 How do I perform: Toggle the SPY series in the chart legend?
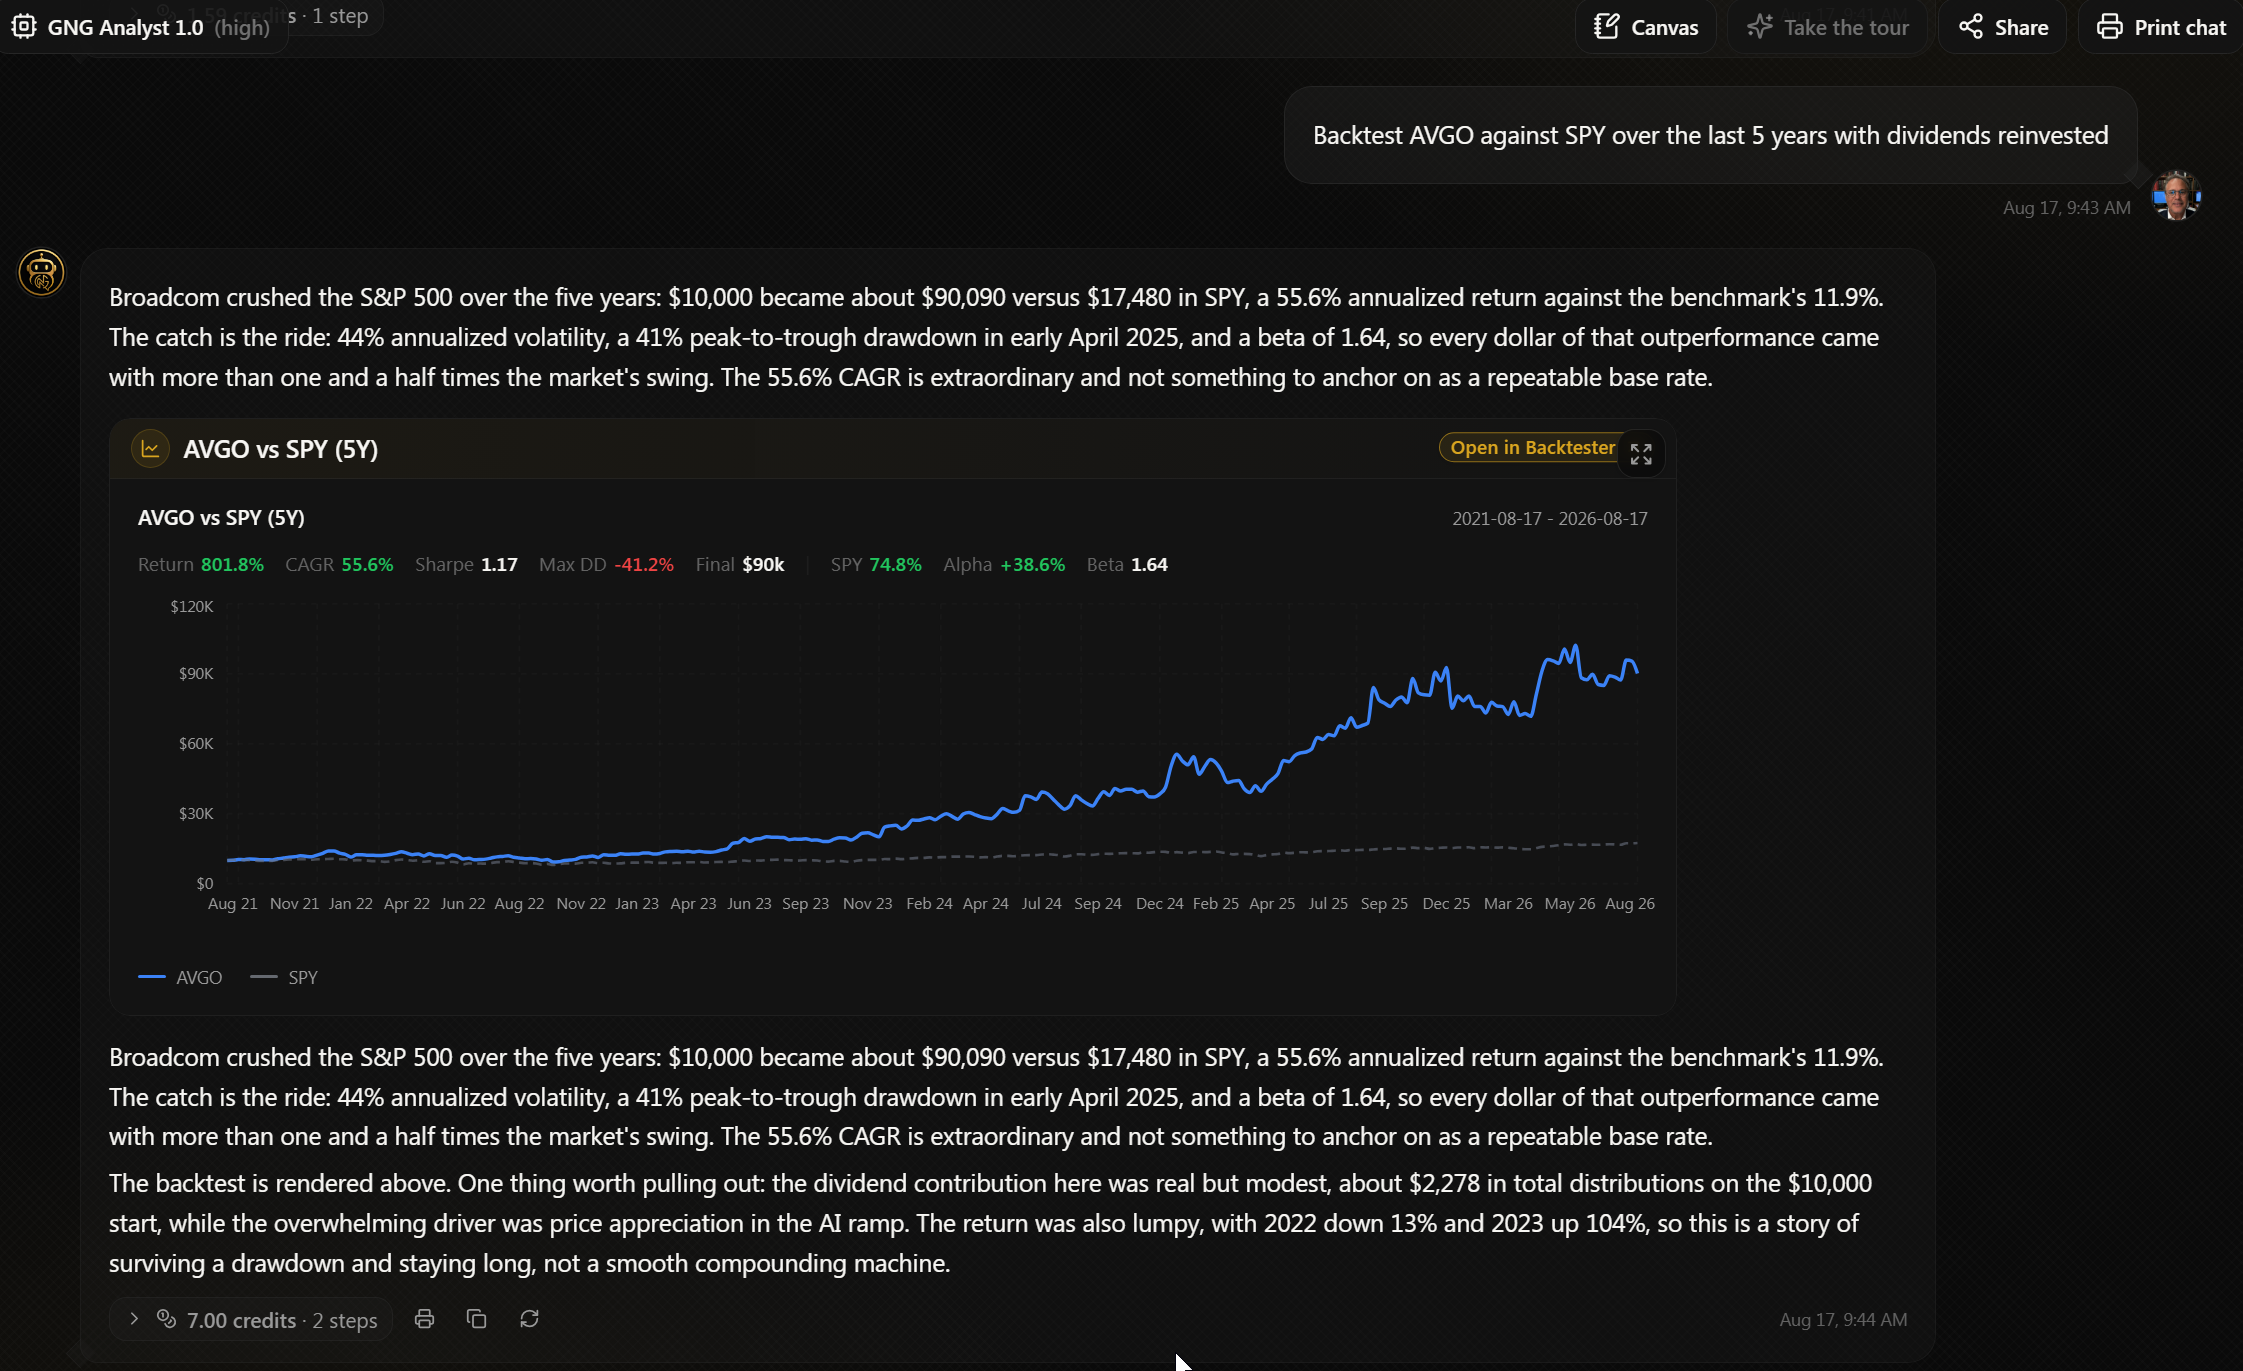(x=284, y=977)
